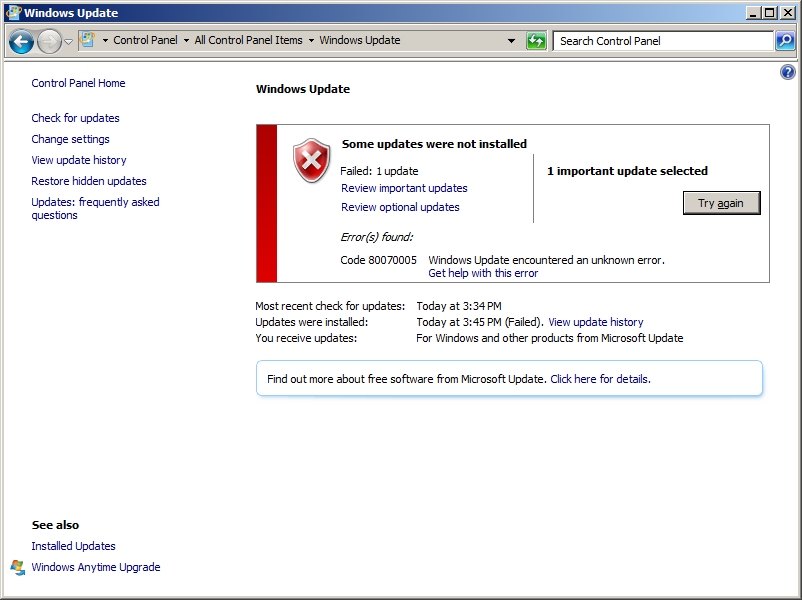The height and width of the screenshot is (600, 802).
Task: Open Installed Updates link under See also
Action: point(73,546)
